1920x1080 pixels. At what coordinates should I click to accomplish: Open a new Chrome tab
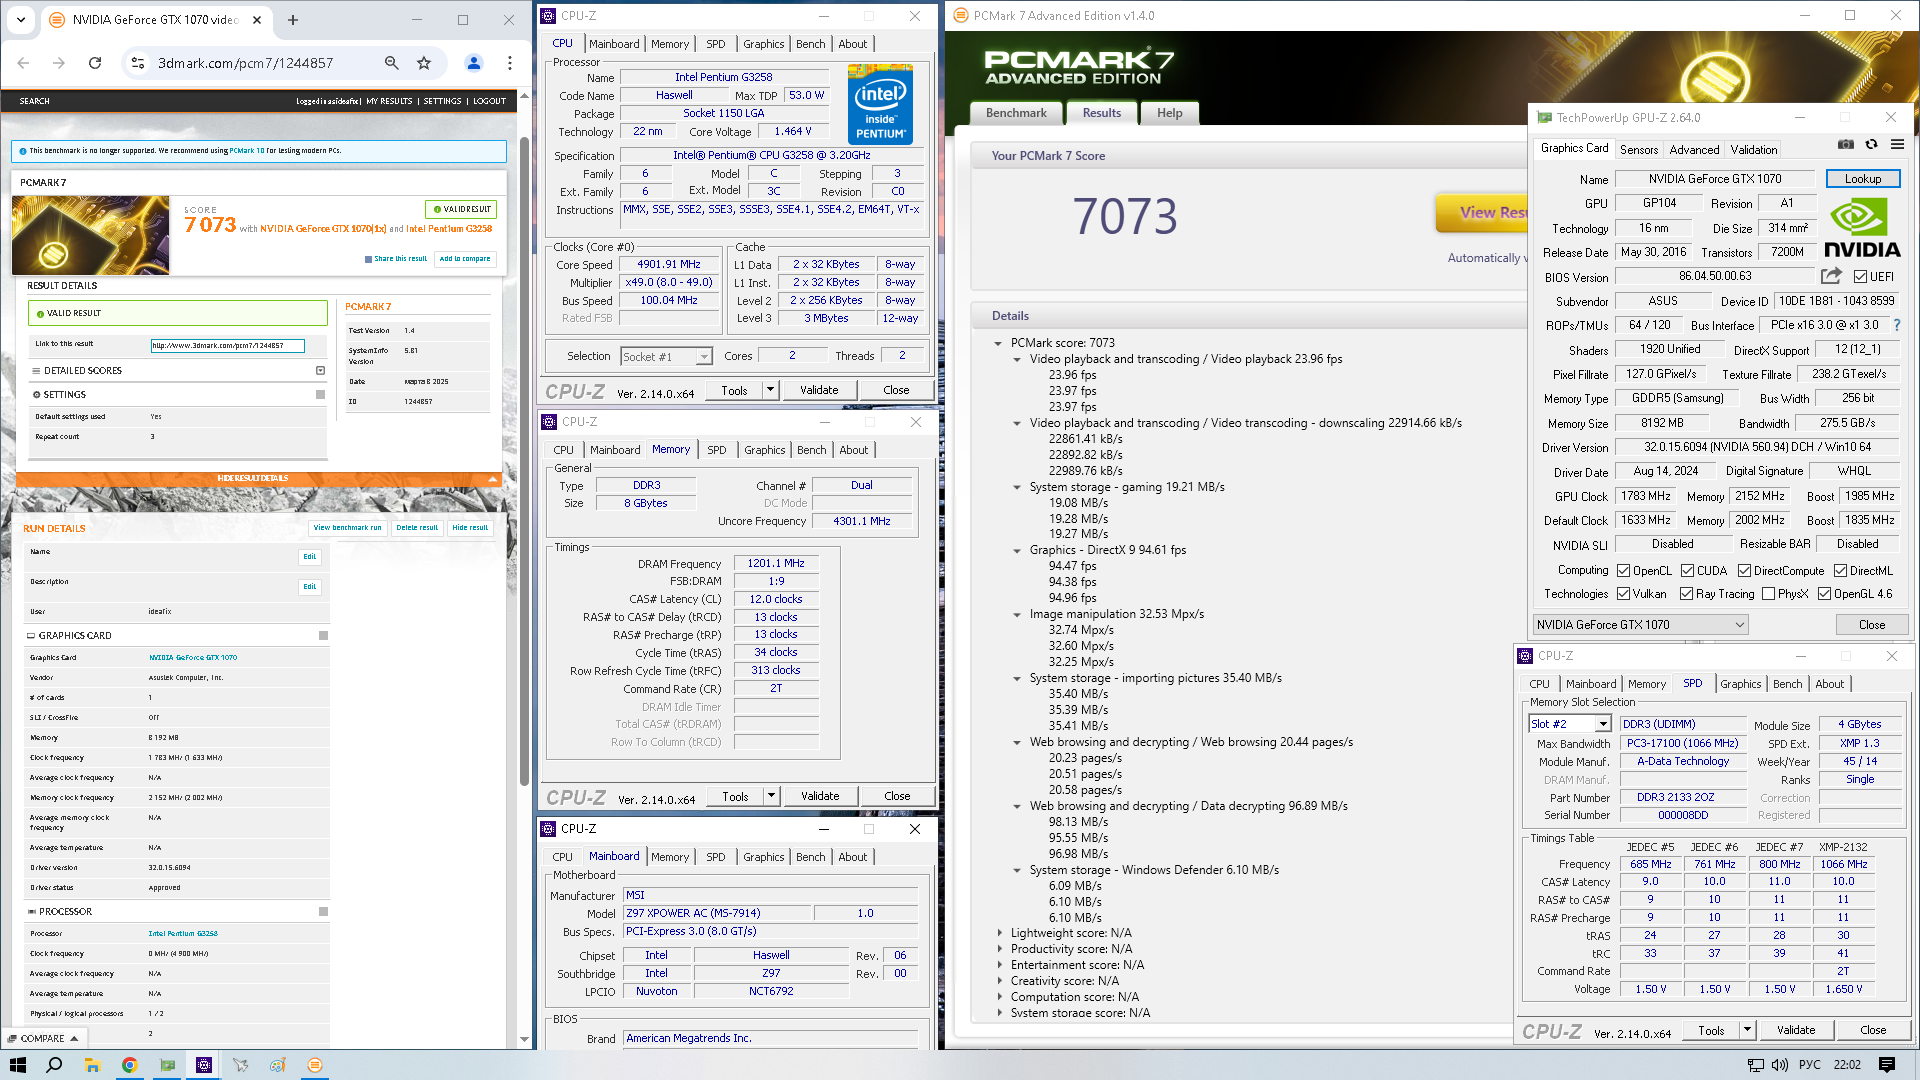[x=293, y=20]
